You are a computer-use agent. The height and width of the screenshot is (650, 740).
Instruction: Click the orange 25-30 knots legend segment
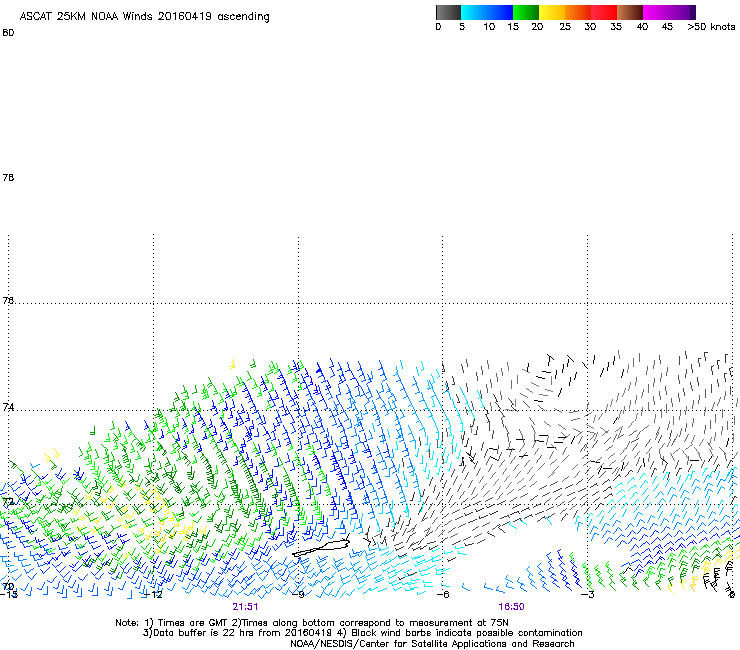pyautogui.click(x=578, y=12)
